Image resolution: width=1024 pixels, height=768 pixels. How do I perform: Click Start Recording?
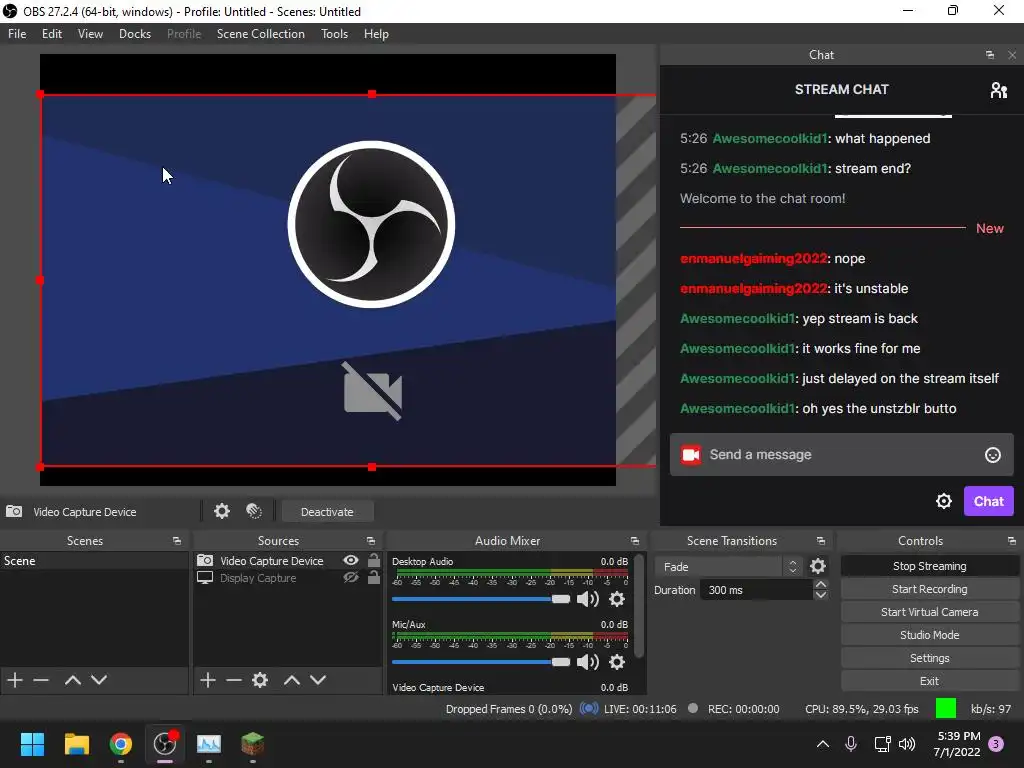pos(929,589)
